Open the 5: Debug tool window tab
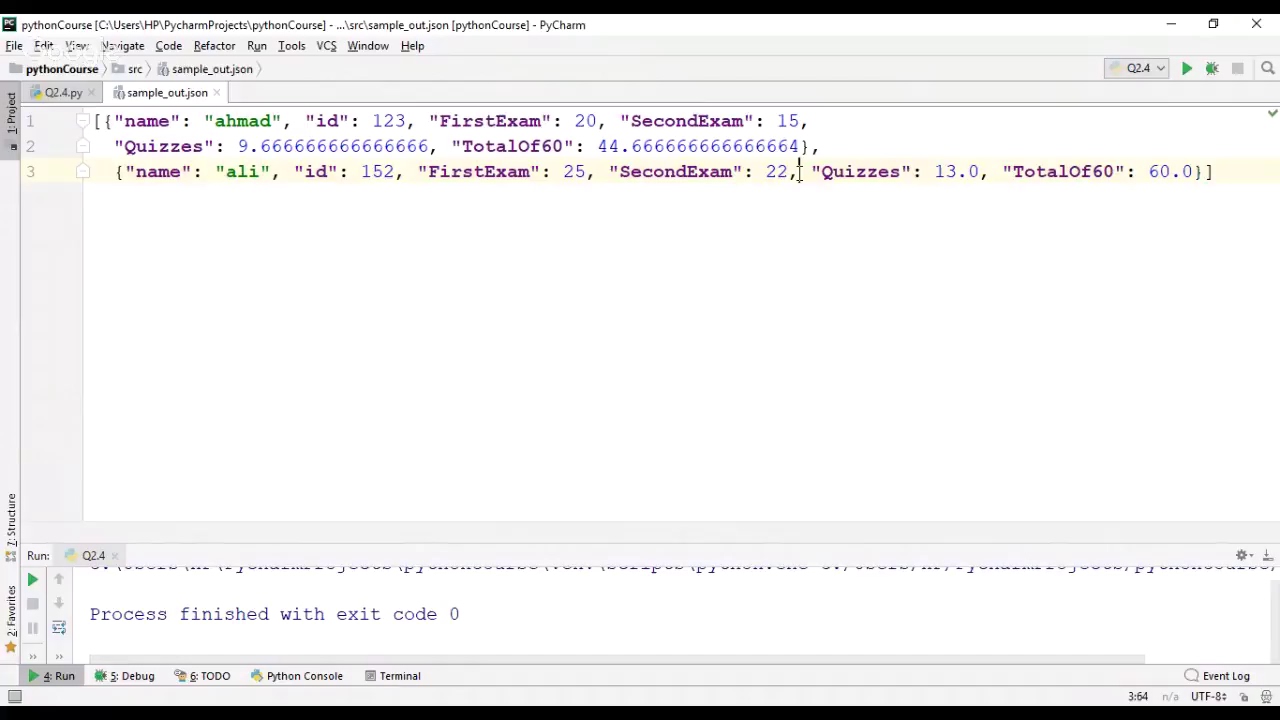This screenshot has height=720, width=1280. (x=124, y=676)
